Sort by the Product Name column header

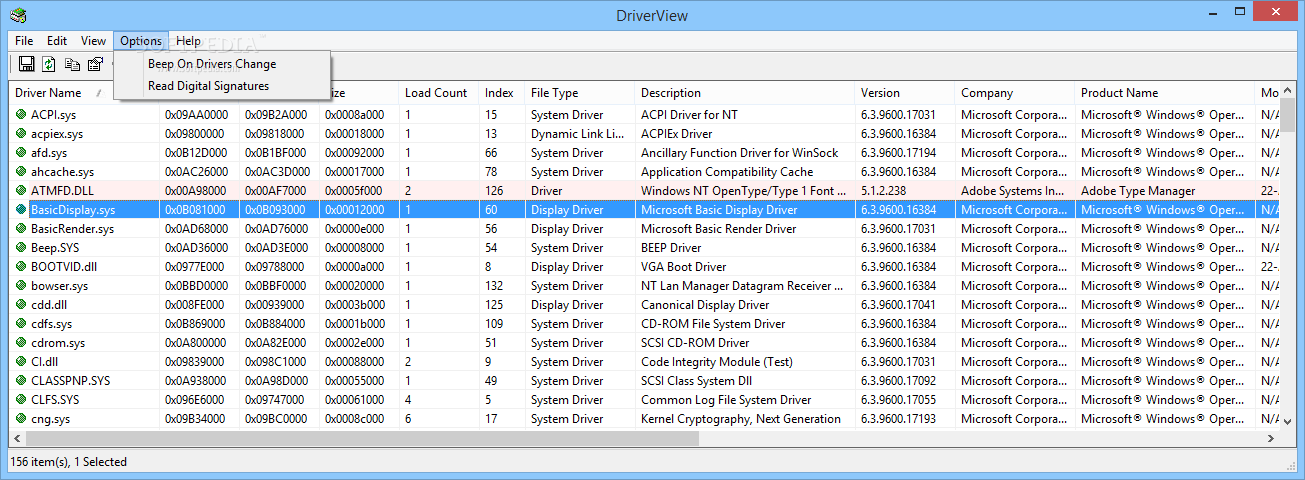pos(1165,93)
